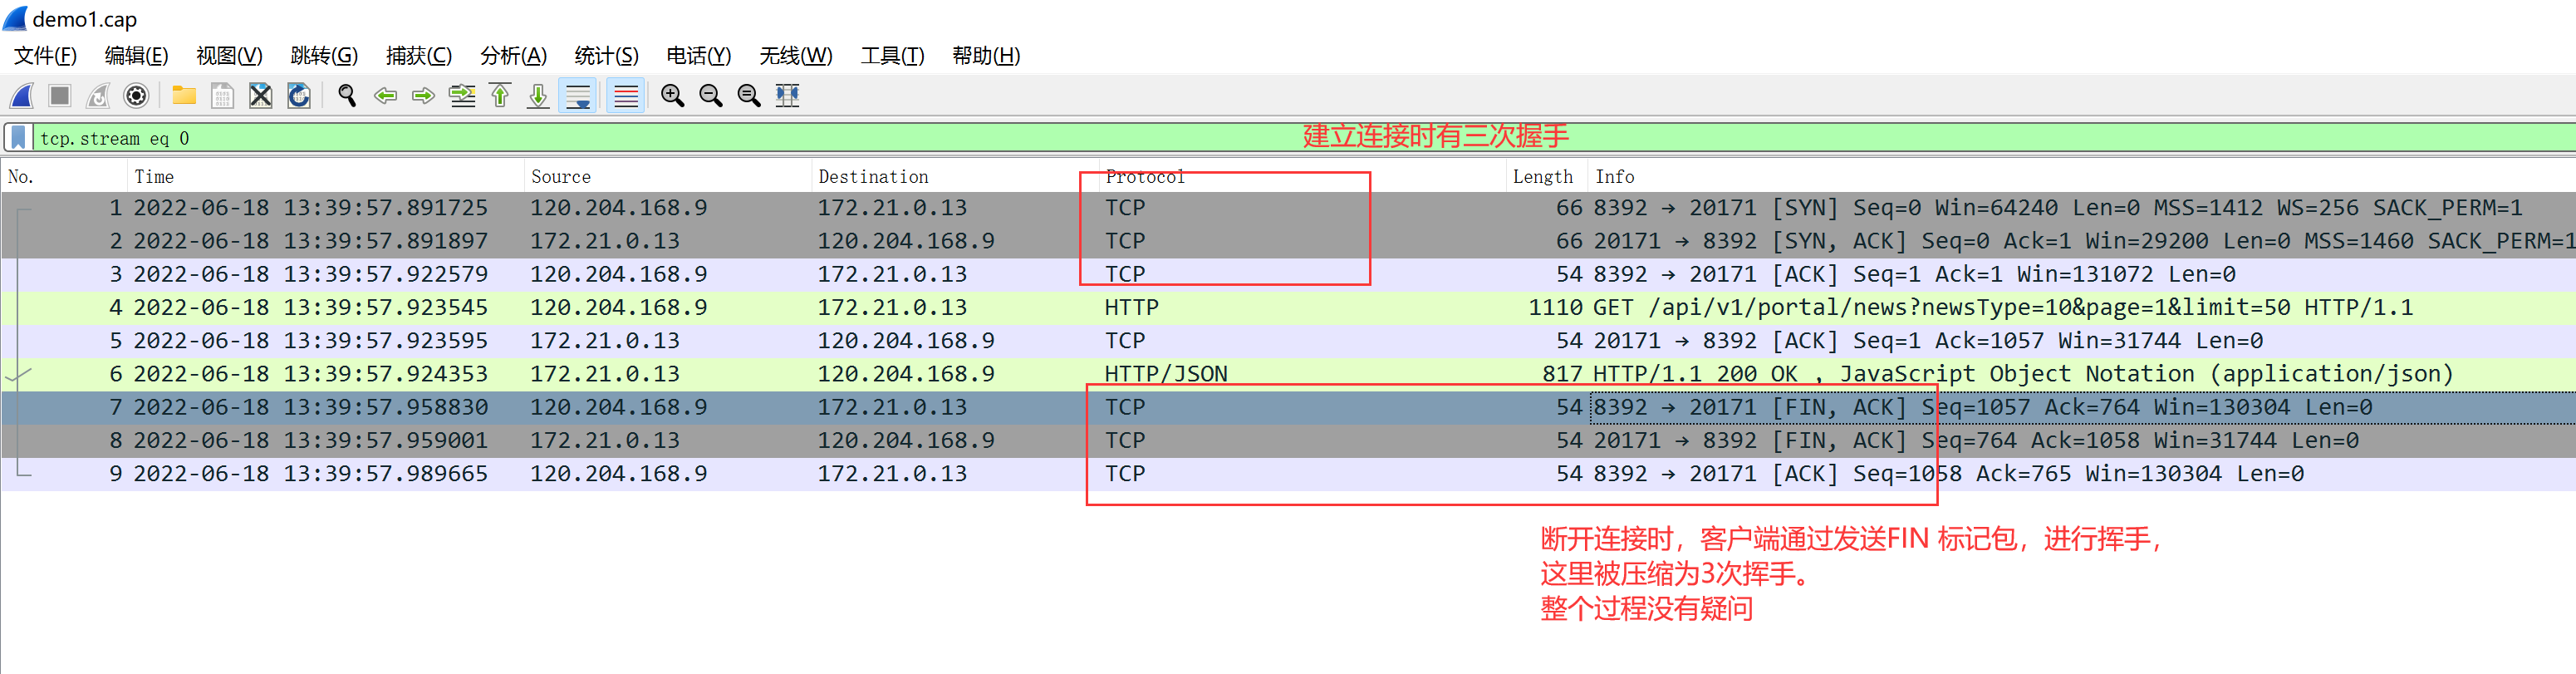Open the 视图(V) menu
2576x674 pixels.
[x=229, y=56]
